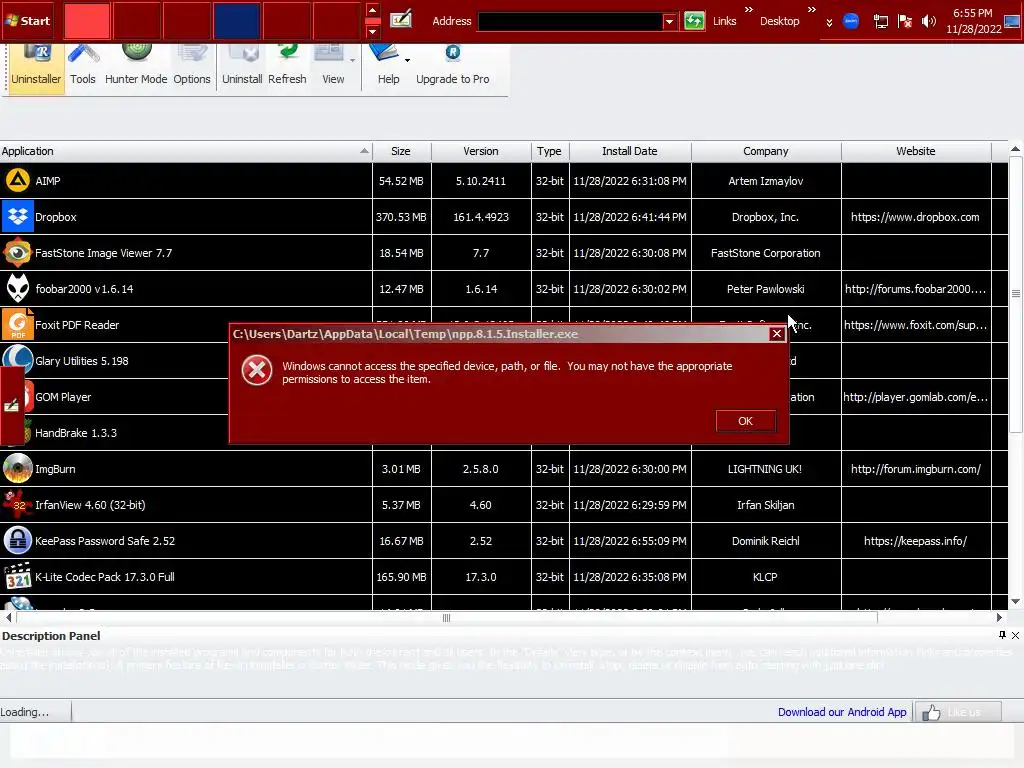Open the Start menu
The width and height of the screenshot is (1024, 768).
(27, 21)
